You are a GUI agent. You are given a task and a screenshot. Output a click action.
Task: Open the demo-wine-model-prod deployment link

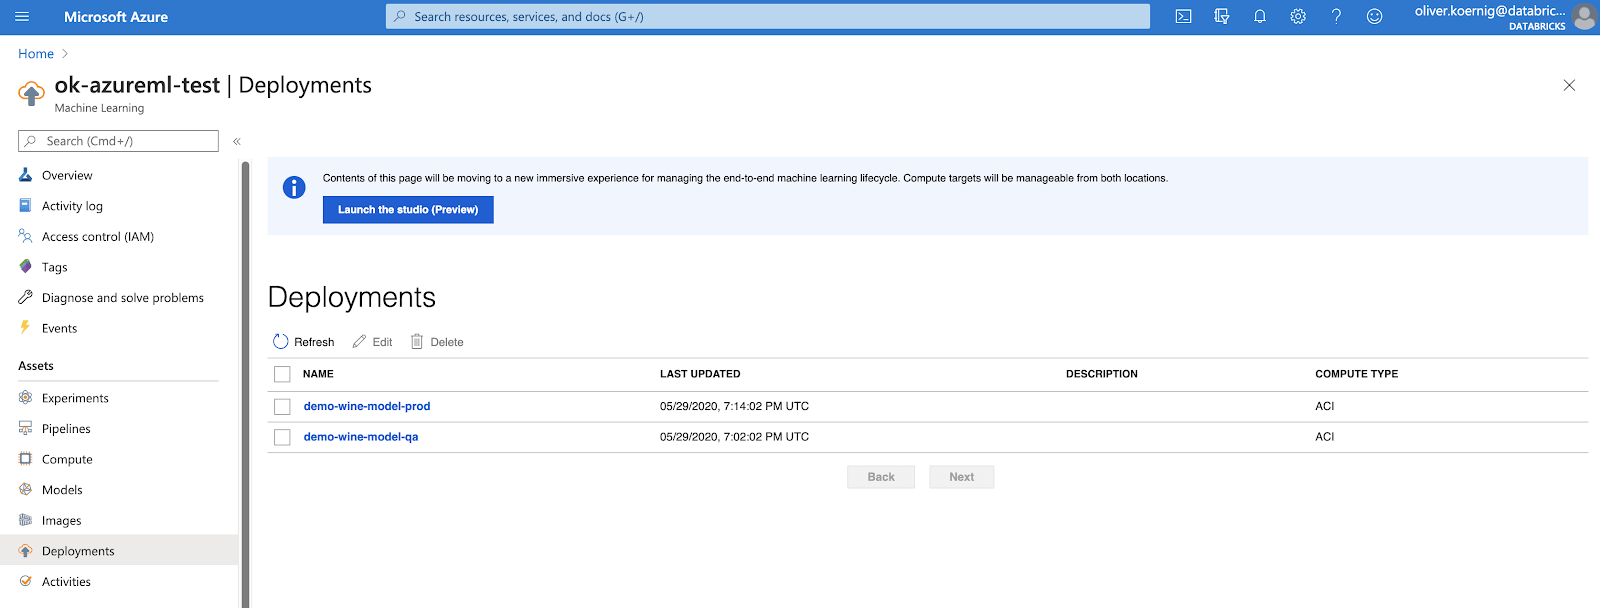[x=367, y=406]
